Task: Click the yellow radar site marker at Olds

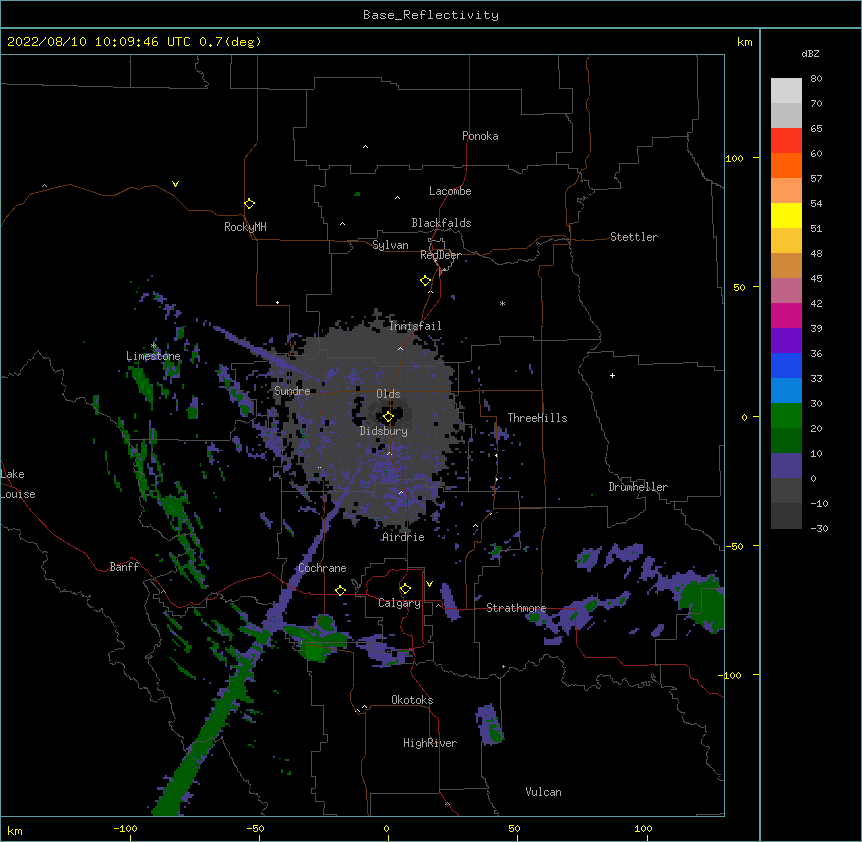Action: pos(388,416)
